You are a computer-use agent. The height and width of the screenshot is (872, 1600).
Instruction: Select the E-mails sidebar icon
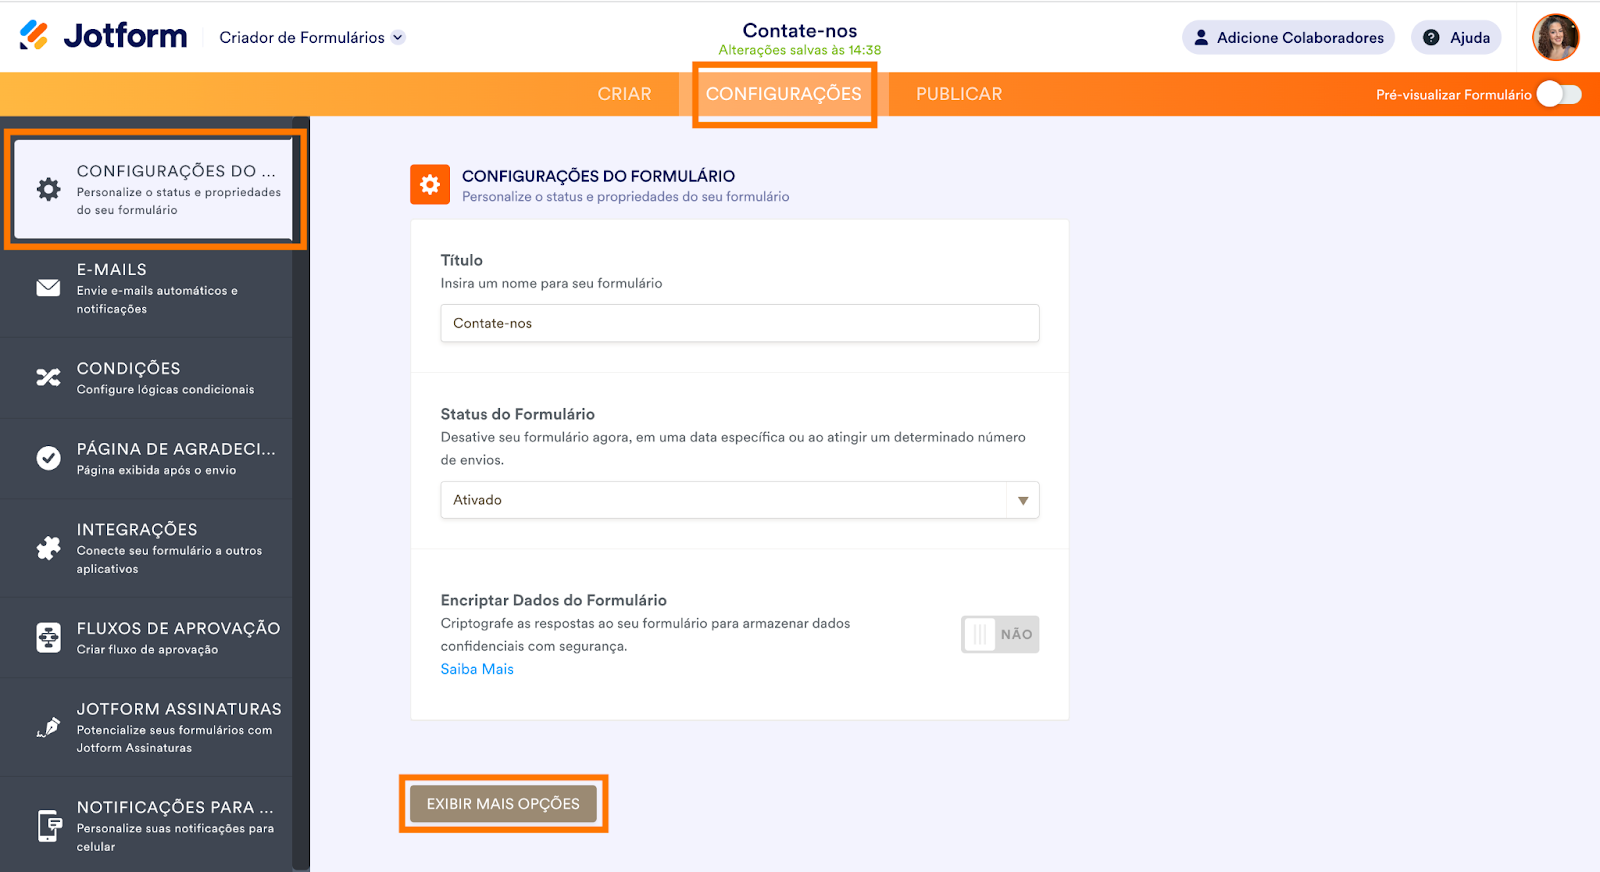click(x=48, y=287)
